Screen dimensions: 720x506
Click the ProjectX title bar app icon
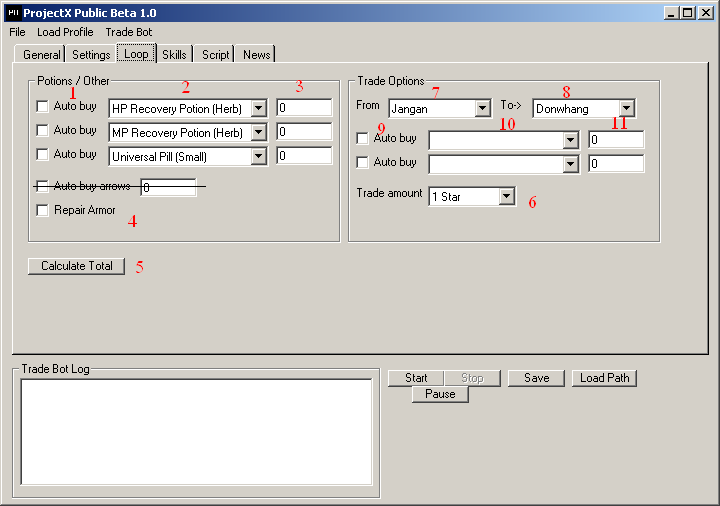[x=13, y=13]
